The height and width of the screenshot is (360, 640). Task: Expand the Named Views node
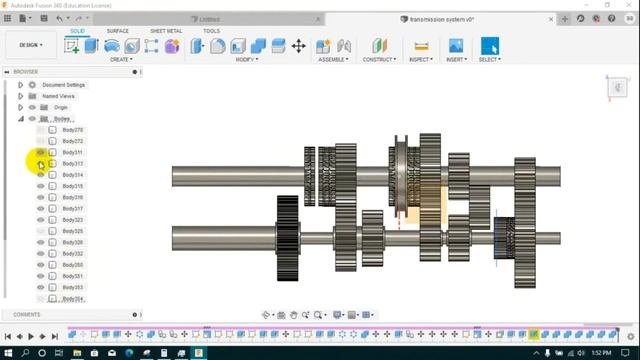coord(20,96)
